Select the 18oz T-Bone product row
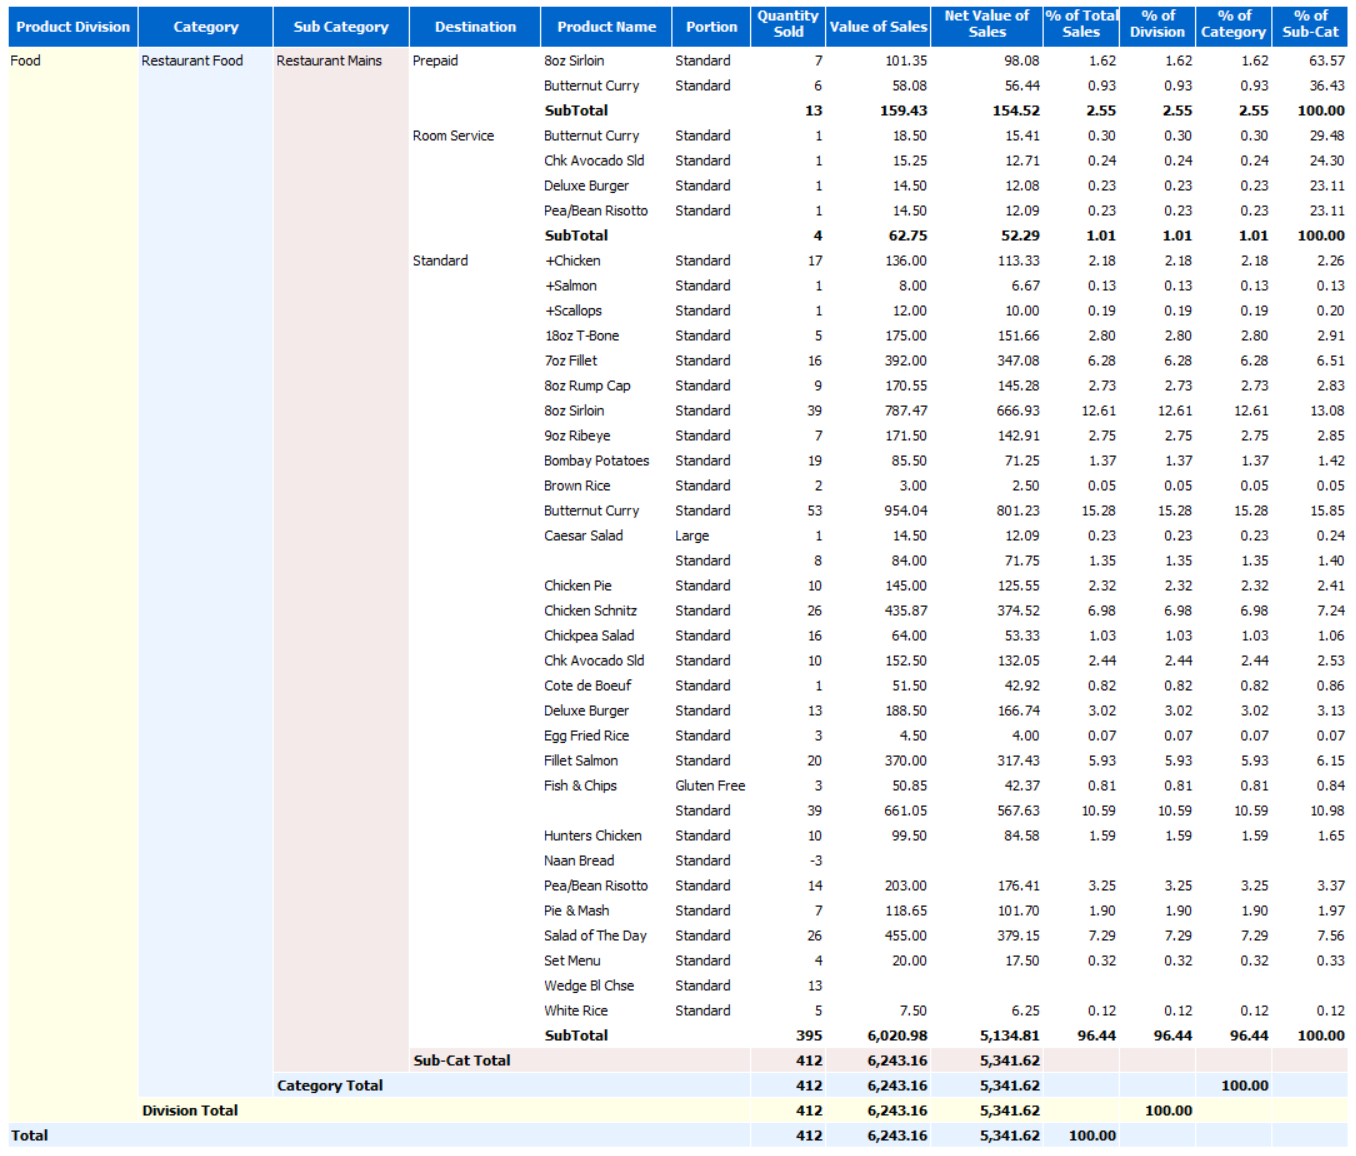This screenshot has width=1356, height=1156. coord(581,336)
